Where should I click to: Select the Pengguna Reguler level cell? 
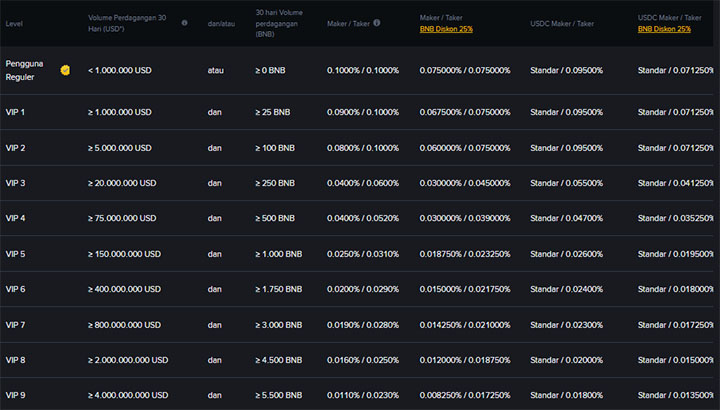coord(24,70)
